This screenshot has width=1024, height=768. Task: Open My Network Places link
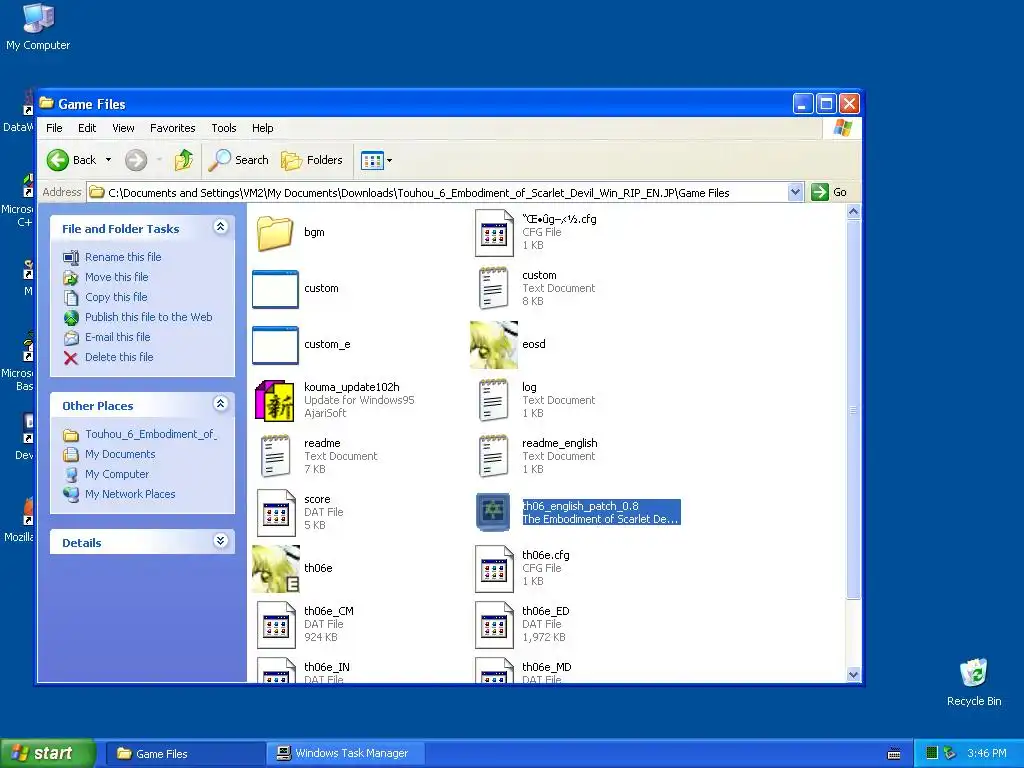coord(130,494)
